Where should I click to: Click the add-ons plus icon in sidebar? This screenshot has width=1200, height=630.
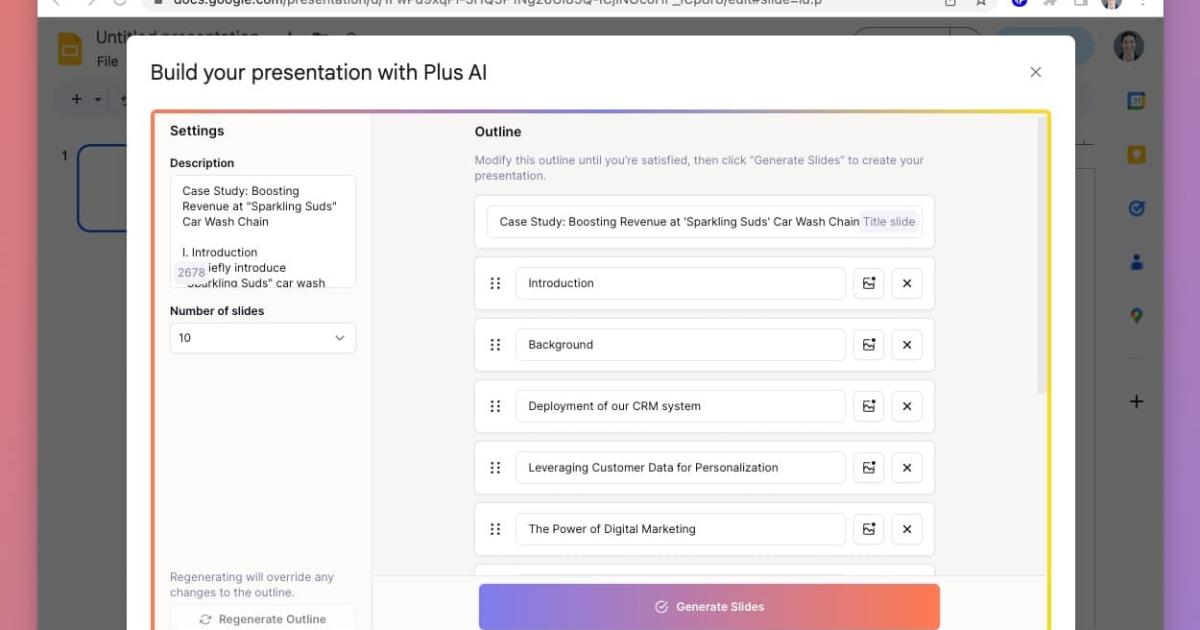pos(1136,402)
